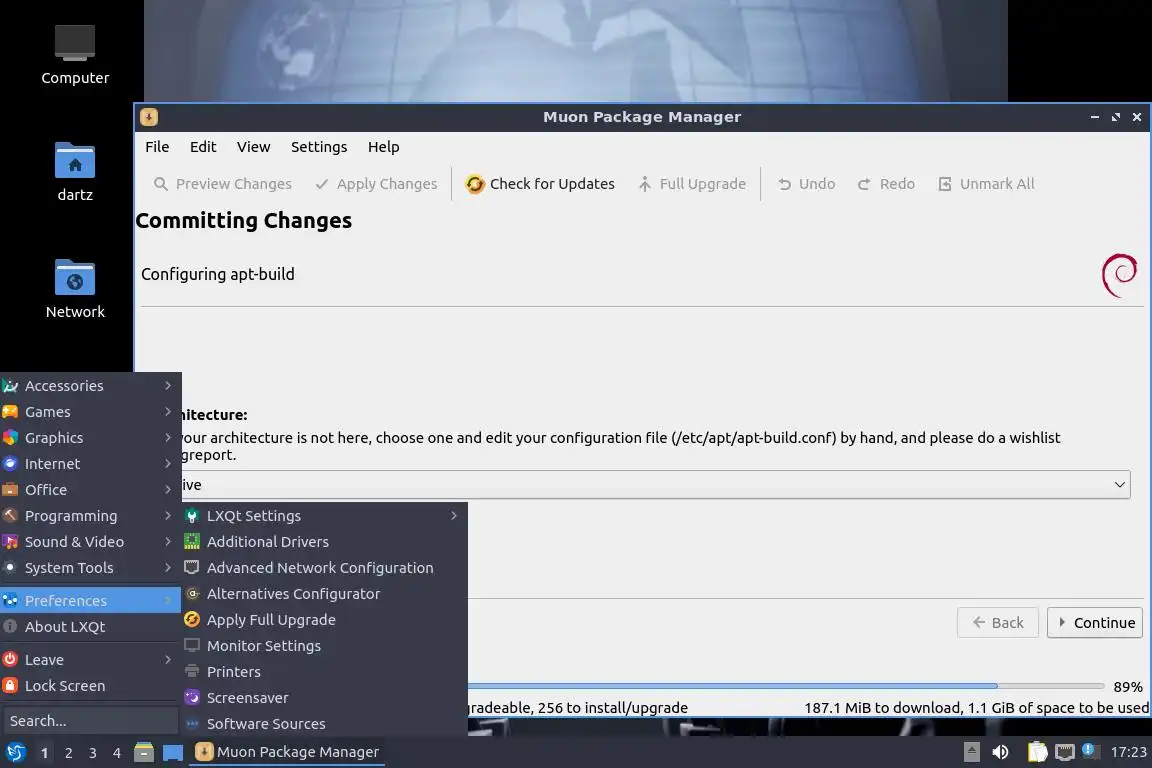Image resolution: width=1152 pixels, height=768 pixels.
Task: Expand the Sound & Video category
Action: tap(90, 542)
